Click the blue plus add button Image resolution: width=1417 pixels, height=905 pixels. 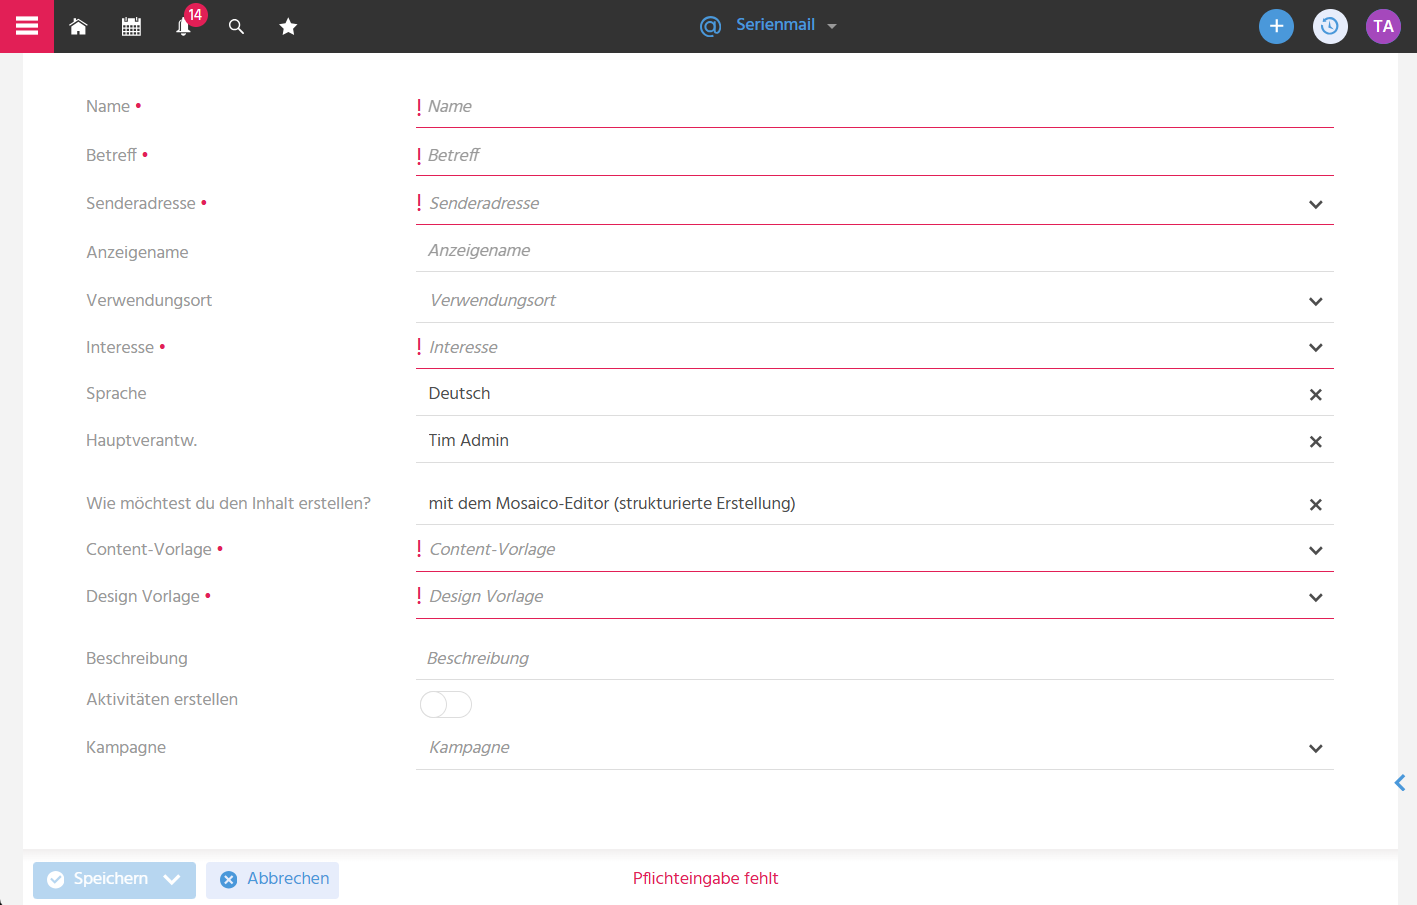[x=1276, y=26]
